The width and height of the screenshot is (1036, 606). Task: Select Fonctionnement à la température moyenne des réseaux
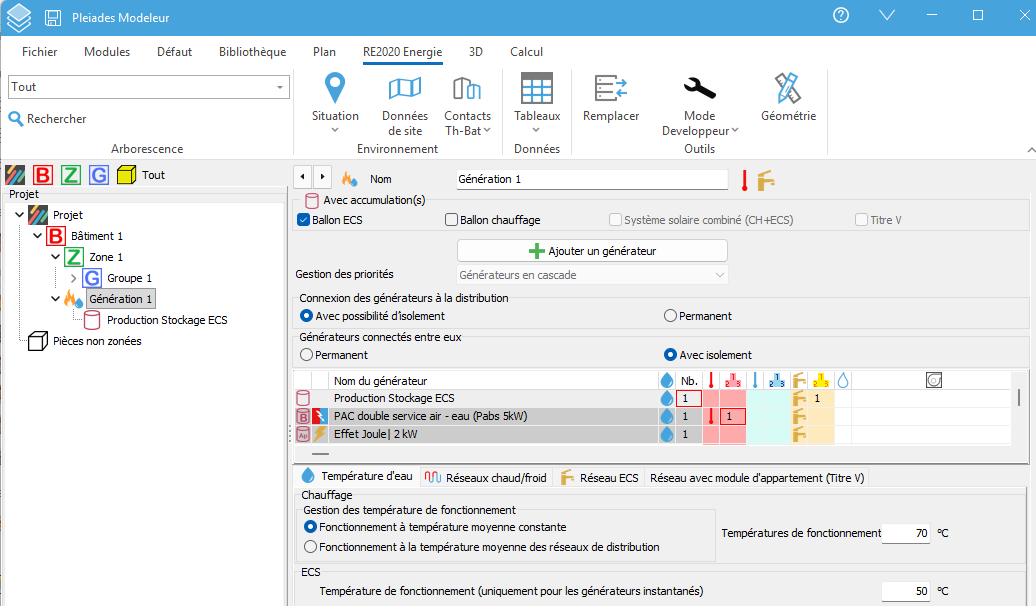(311, 547)
